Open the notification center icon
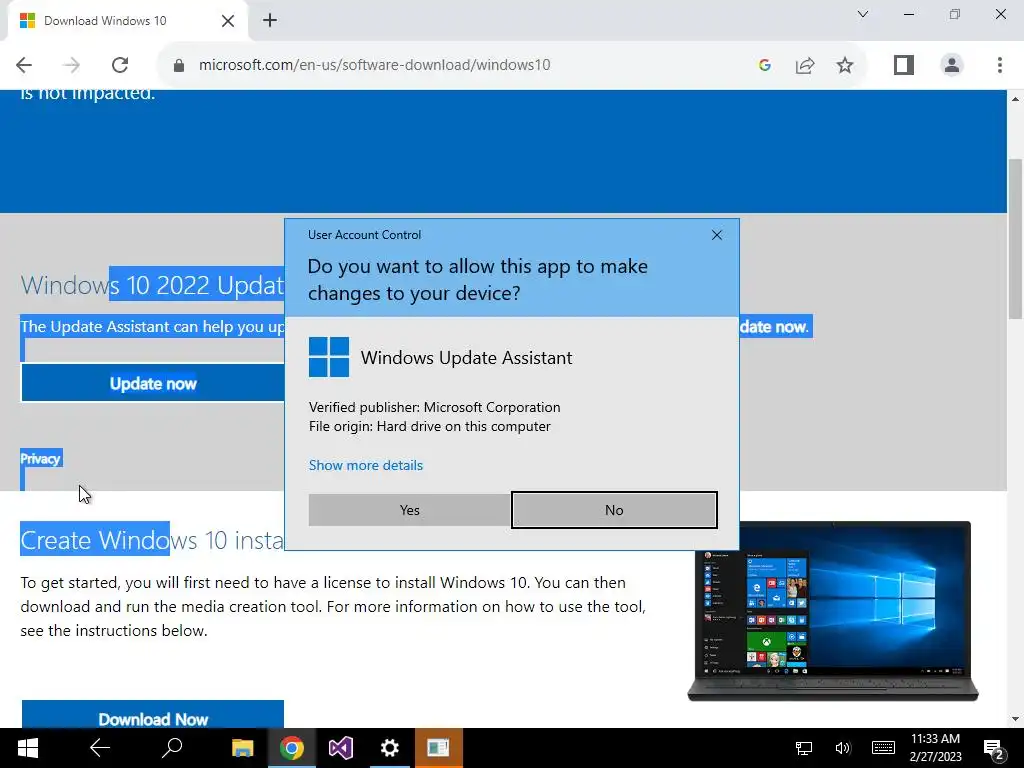This screenshot has height=768, width=1024. tap(993, 749)
